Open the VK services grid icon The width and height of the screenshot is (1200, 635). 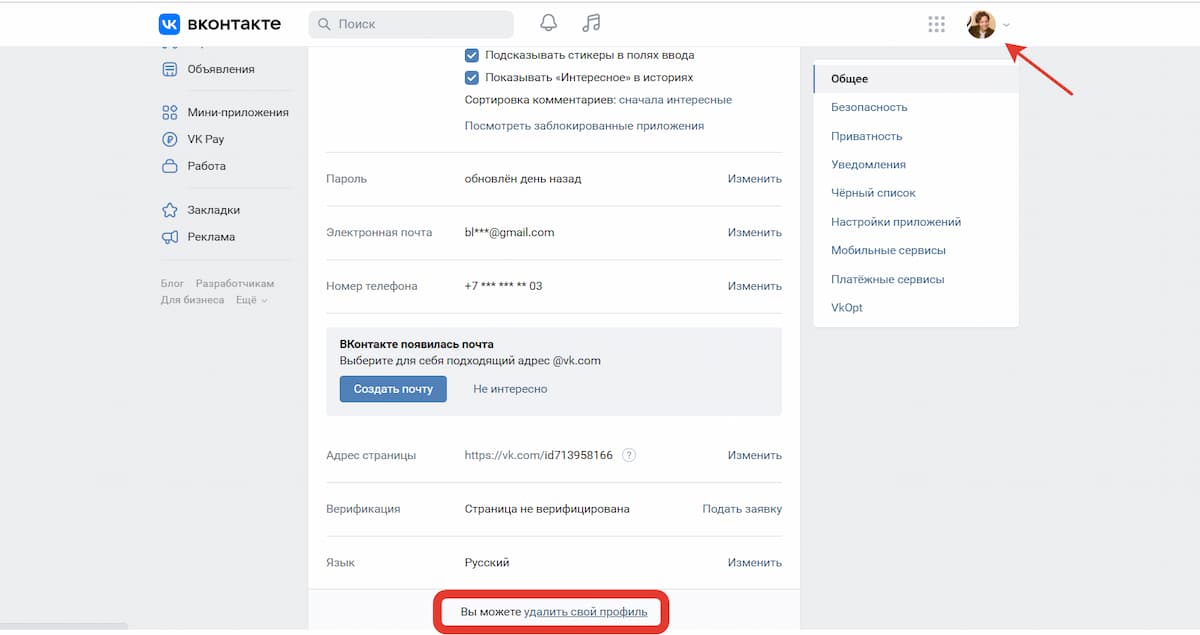(937, 24)
